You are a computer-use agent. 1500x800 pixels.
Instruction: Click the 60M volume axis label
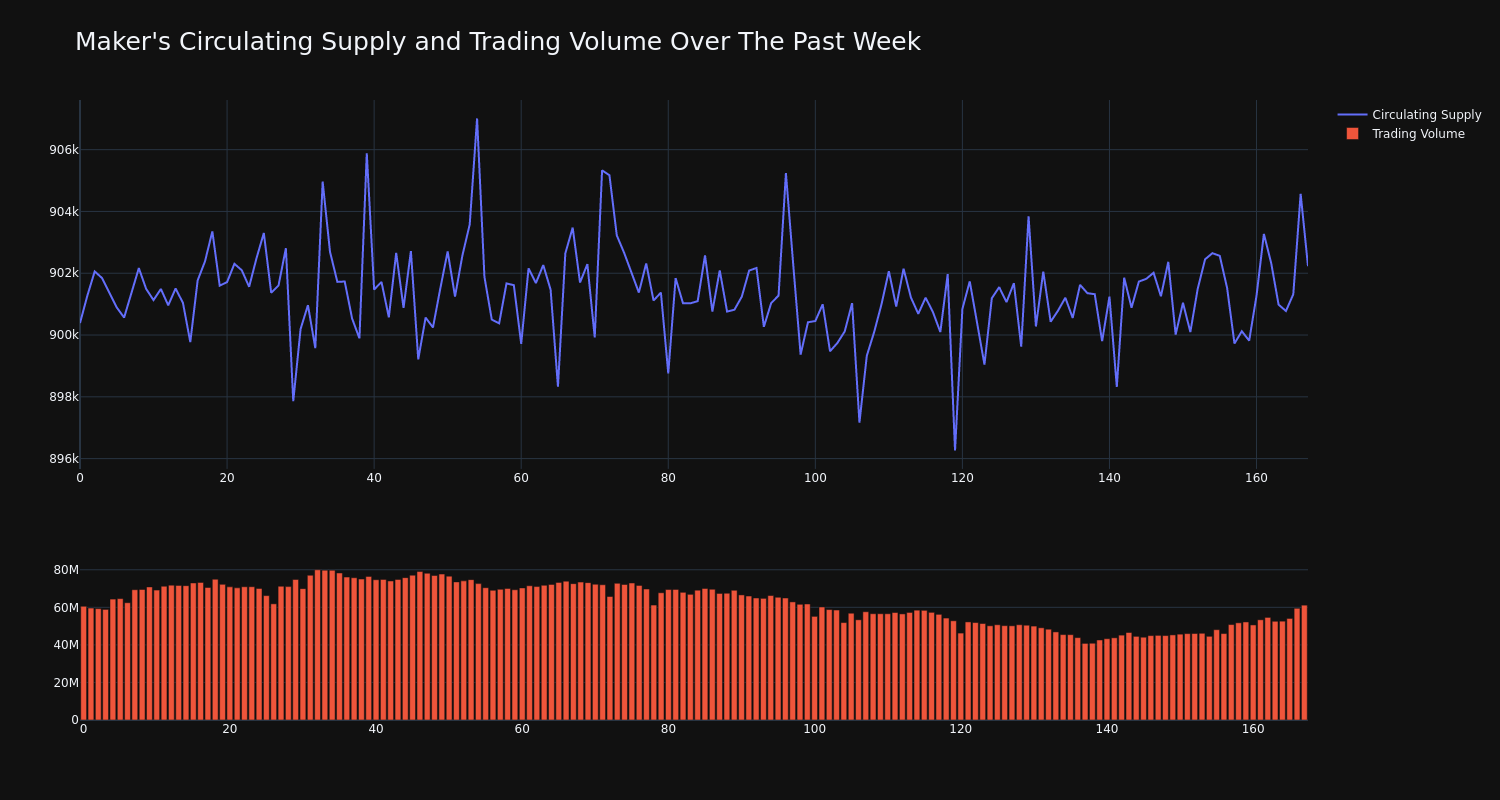[x=66, y=608]
